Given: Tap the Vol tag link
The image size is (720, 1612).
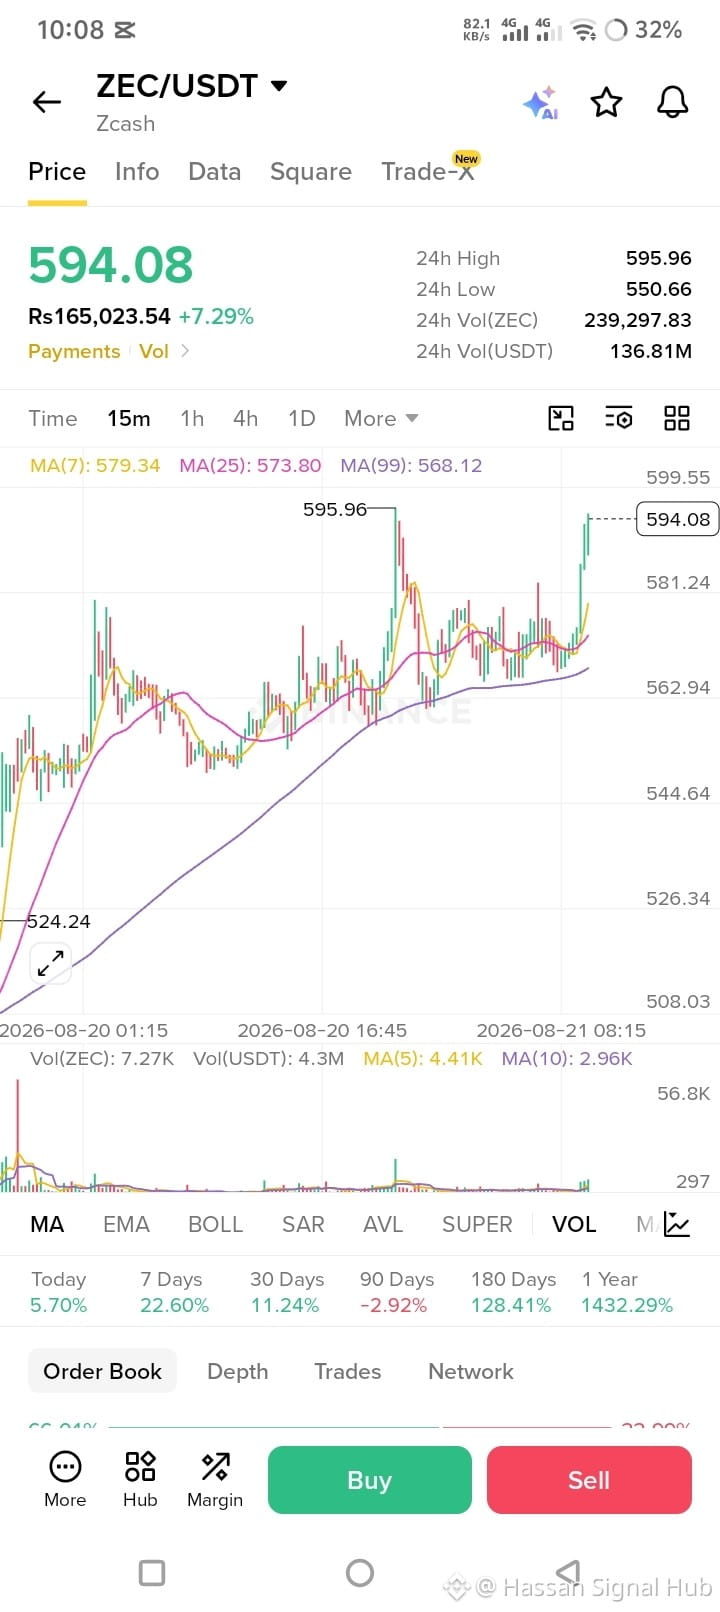Looking at the screenshot, I should click(x=154, y=351).
